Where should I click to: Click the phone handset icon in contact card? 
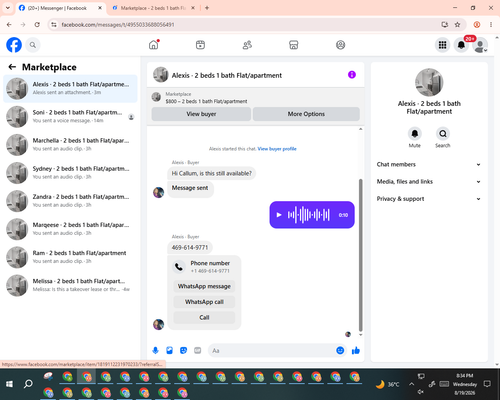179,267
